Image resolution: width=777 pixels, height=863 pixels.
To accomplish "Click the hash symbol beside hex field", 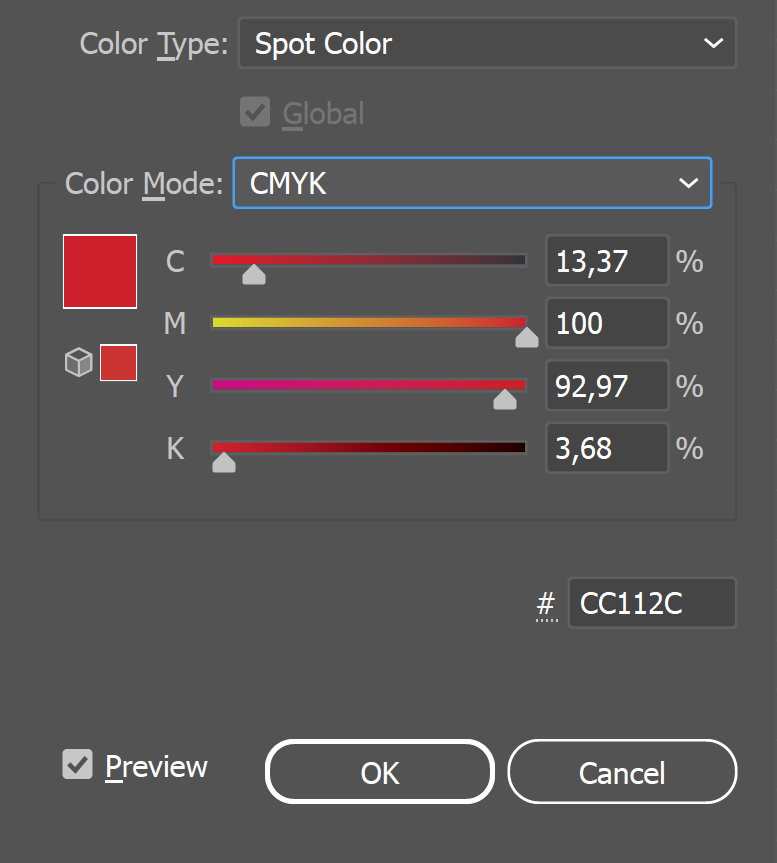I will 546,604.
